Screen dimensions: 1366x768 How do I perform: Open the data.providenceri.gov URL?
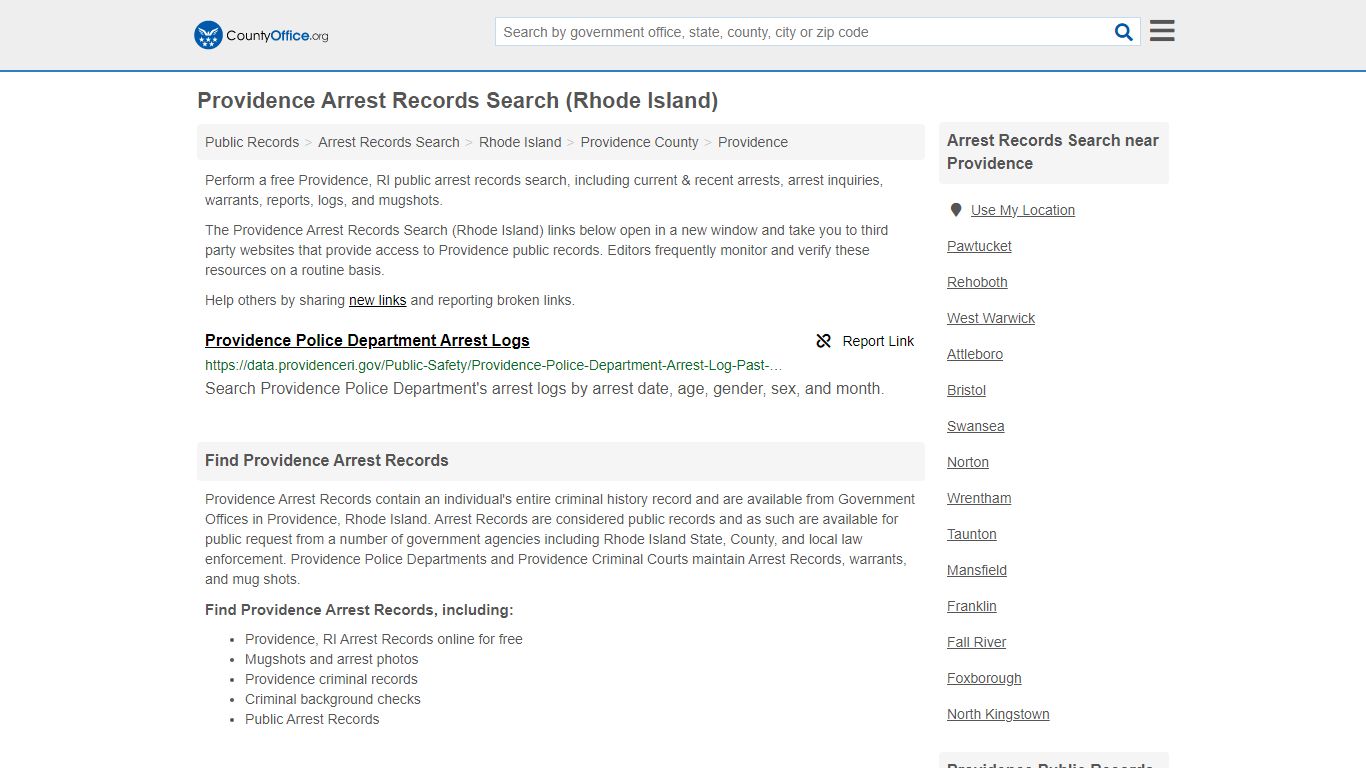pyautogui.click(x=494, y=365)
